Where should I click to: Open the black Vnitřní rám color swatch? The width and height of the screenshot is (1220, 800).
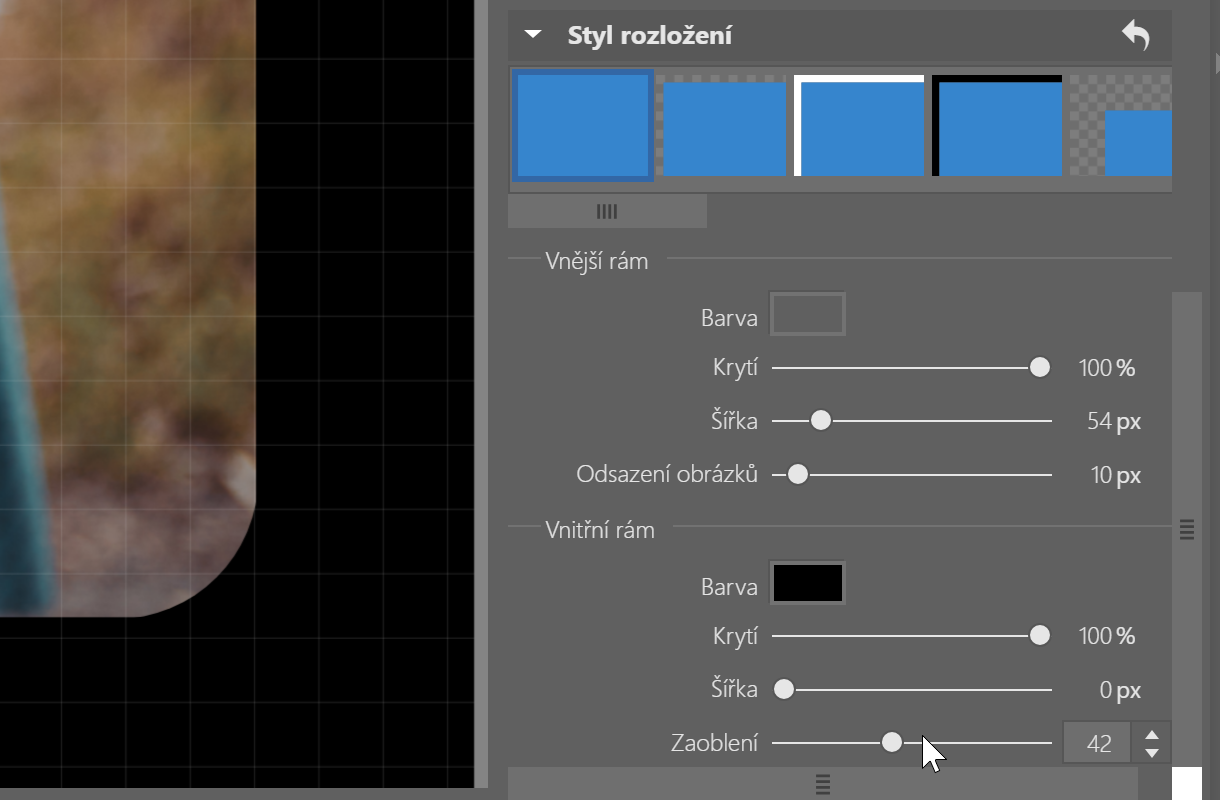(807, 582)
